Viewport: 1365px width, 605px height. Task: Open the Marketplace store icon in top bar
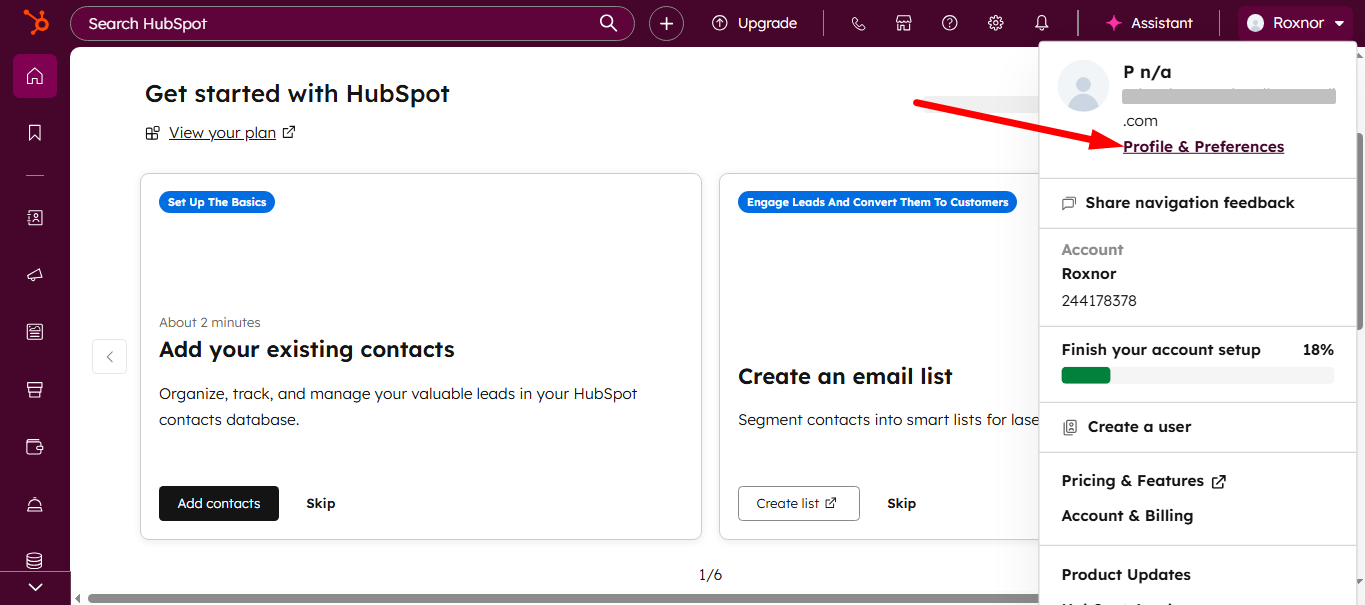(x=904, y=22)
